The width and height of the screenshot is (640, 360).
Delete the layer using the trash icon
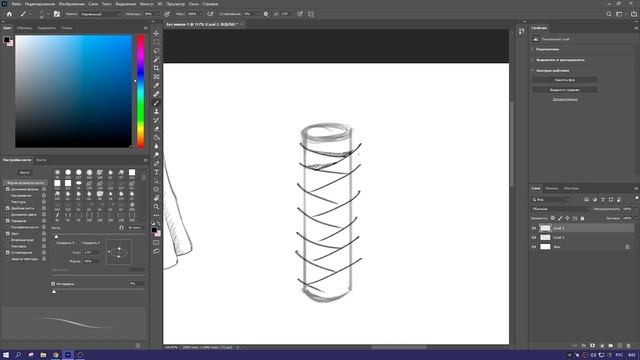click(629, 346)
